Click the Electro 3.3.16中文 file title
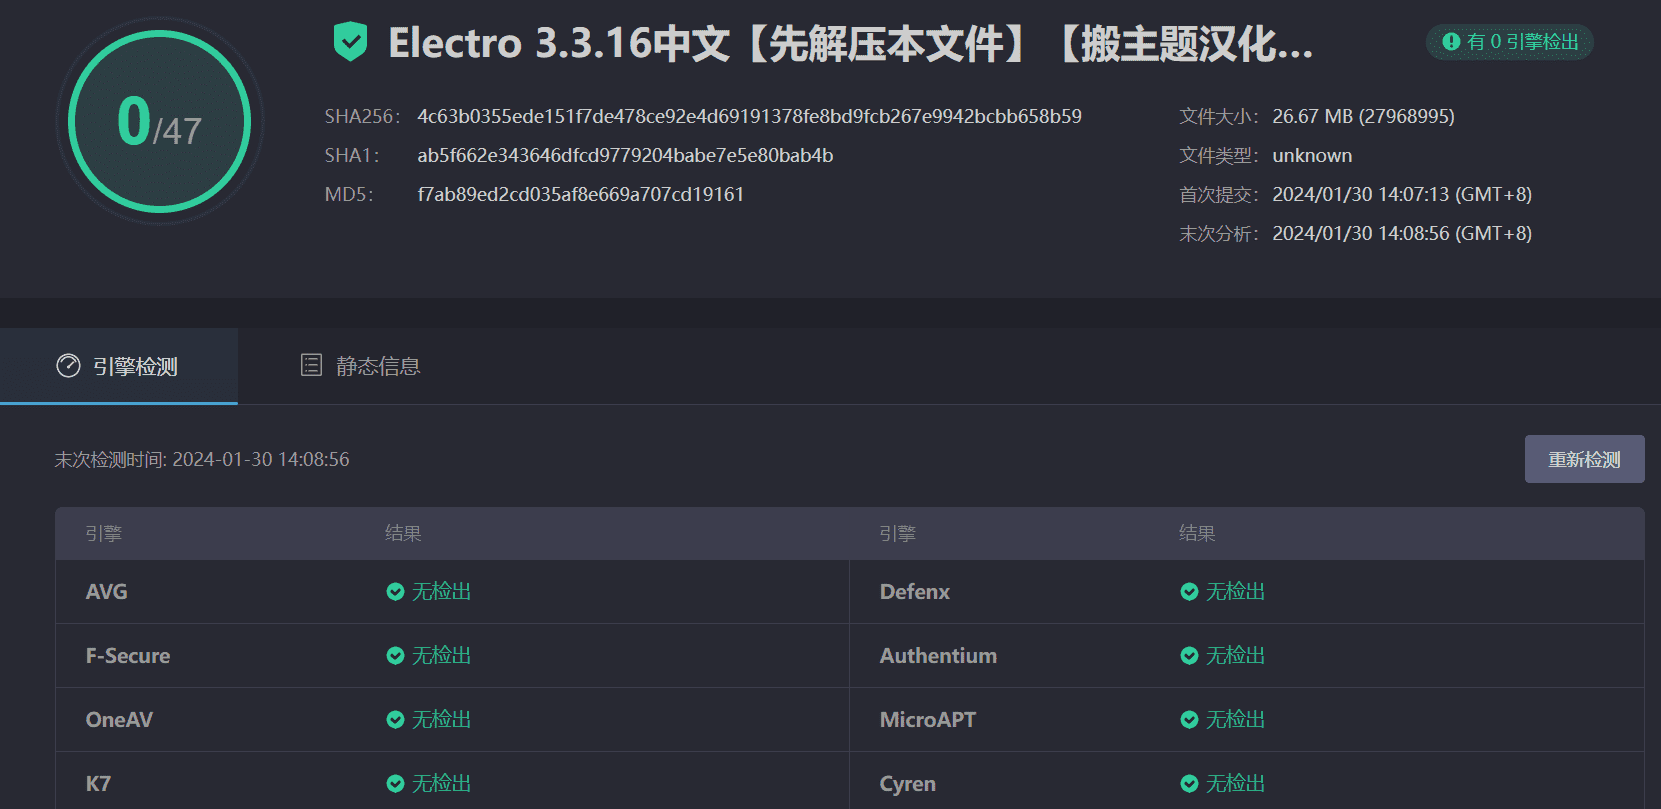The height and width of the screenshot is (809, 1661). (x=850, y=43)
